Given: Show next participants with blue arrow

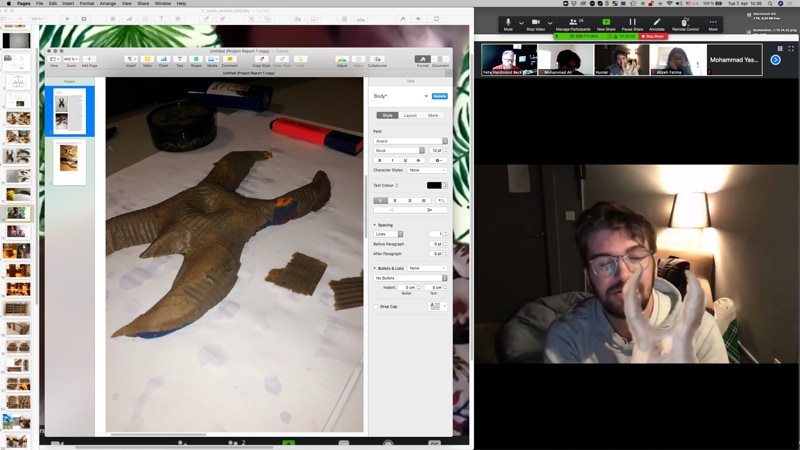Looking at the screenshot, I should tap(776, 60).
